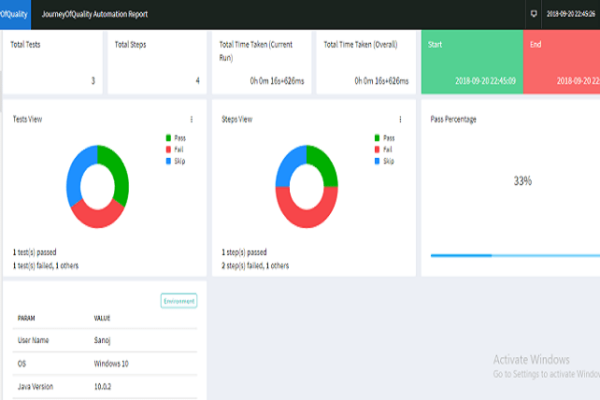Click Total Time Taken (Current Run) card
This screenshot has width=600, height=400.
[261, 62]
